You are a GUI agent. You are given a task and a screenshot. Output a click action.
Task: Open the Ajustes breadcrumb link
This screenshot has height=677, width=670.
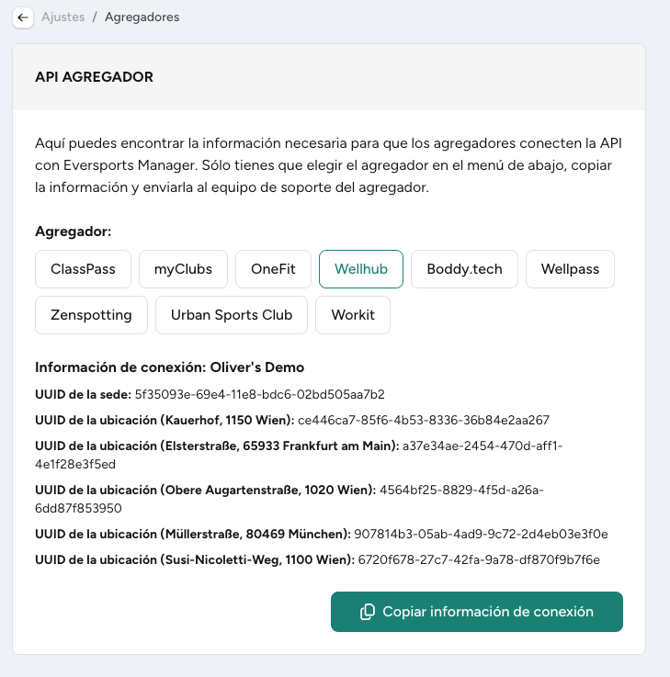63,17
